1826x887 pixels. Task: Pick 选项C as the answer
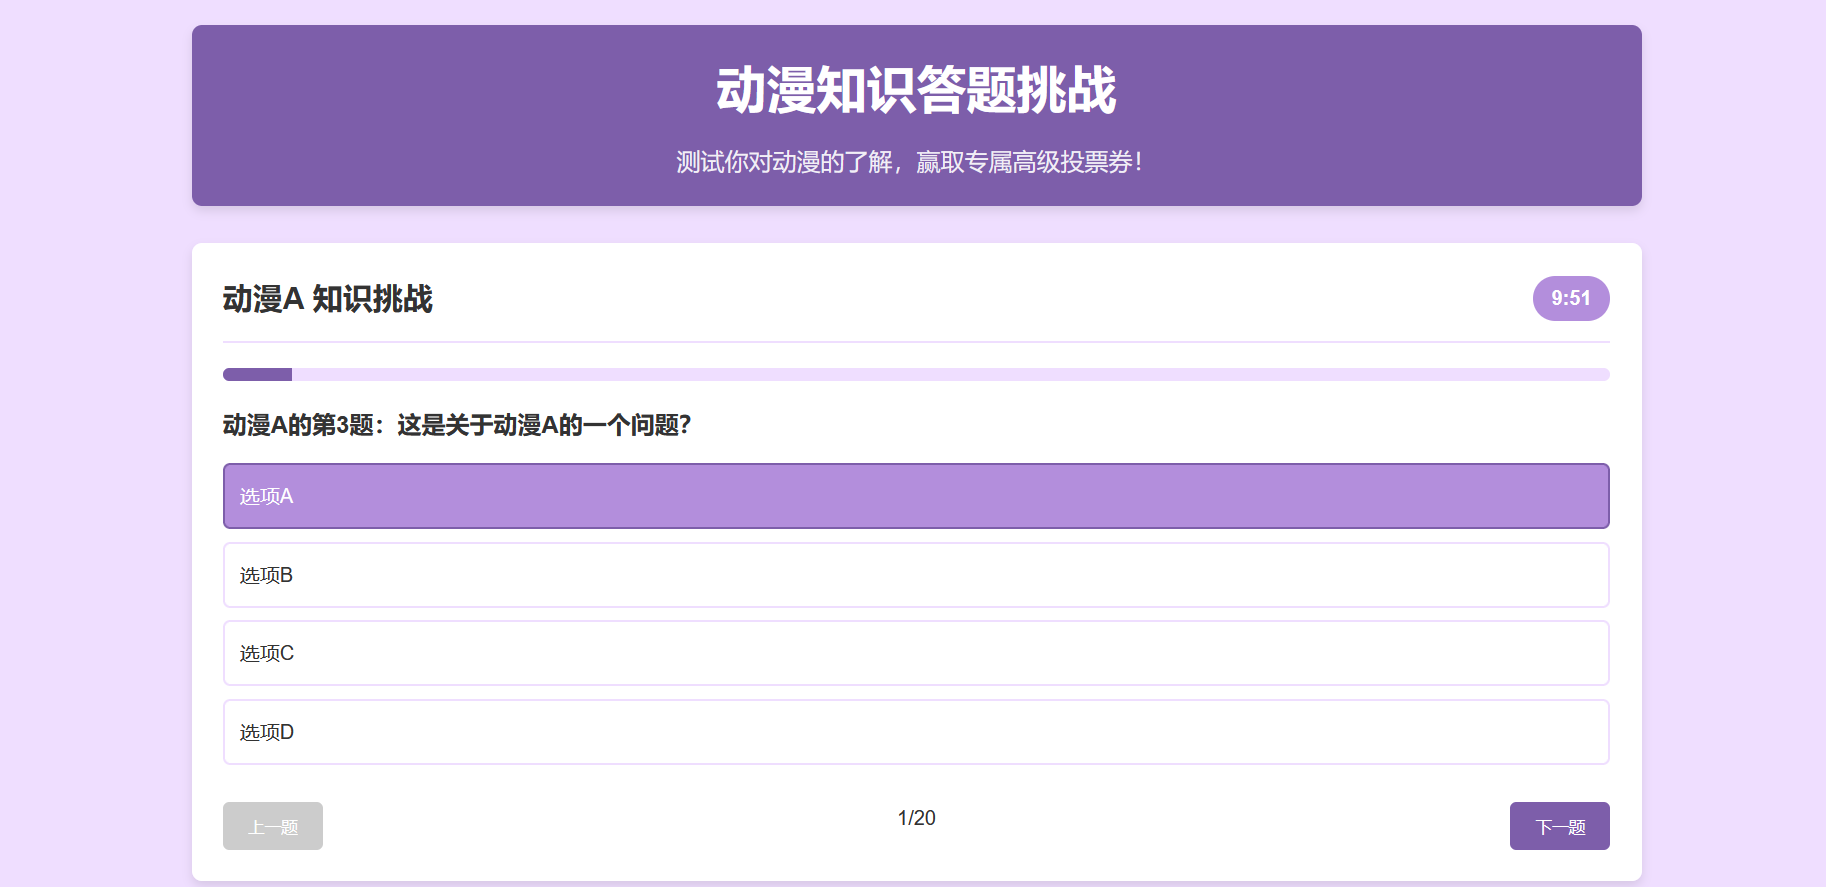click(x=915, y=653)
